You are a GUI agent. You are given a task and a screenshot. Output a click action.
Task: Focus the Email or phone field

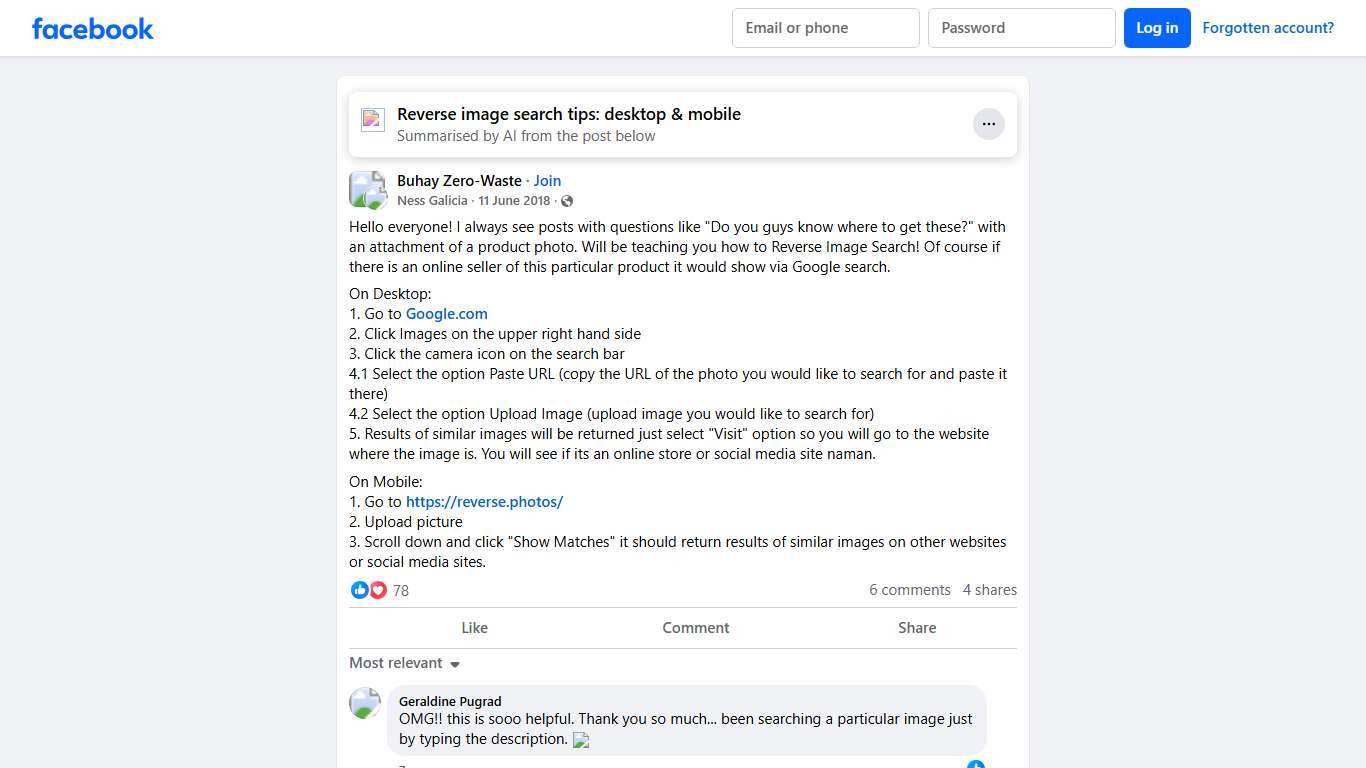pyautogui.click(x=825, y=28)
